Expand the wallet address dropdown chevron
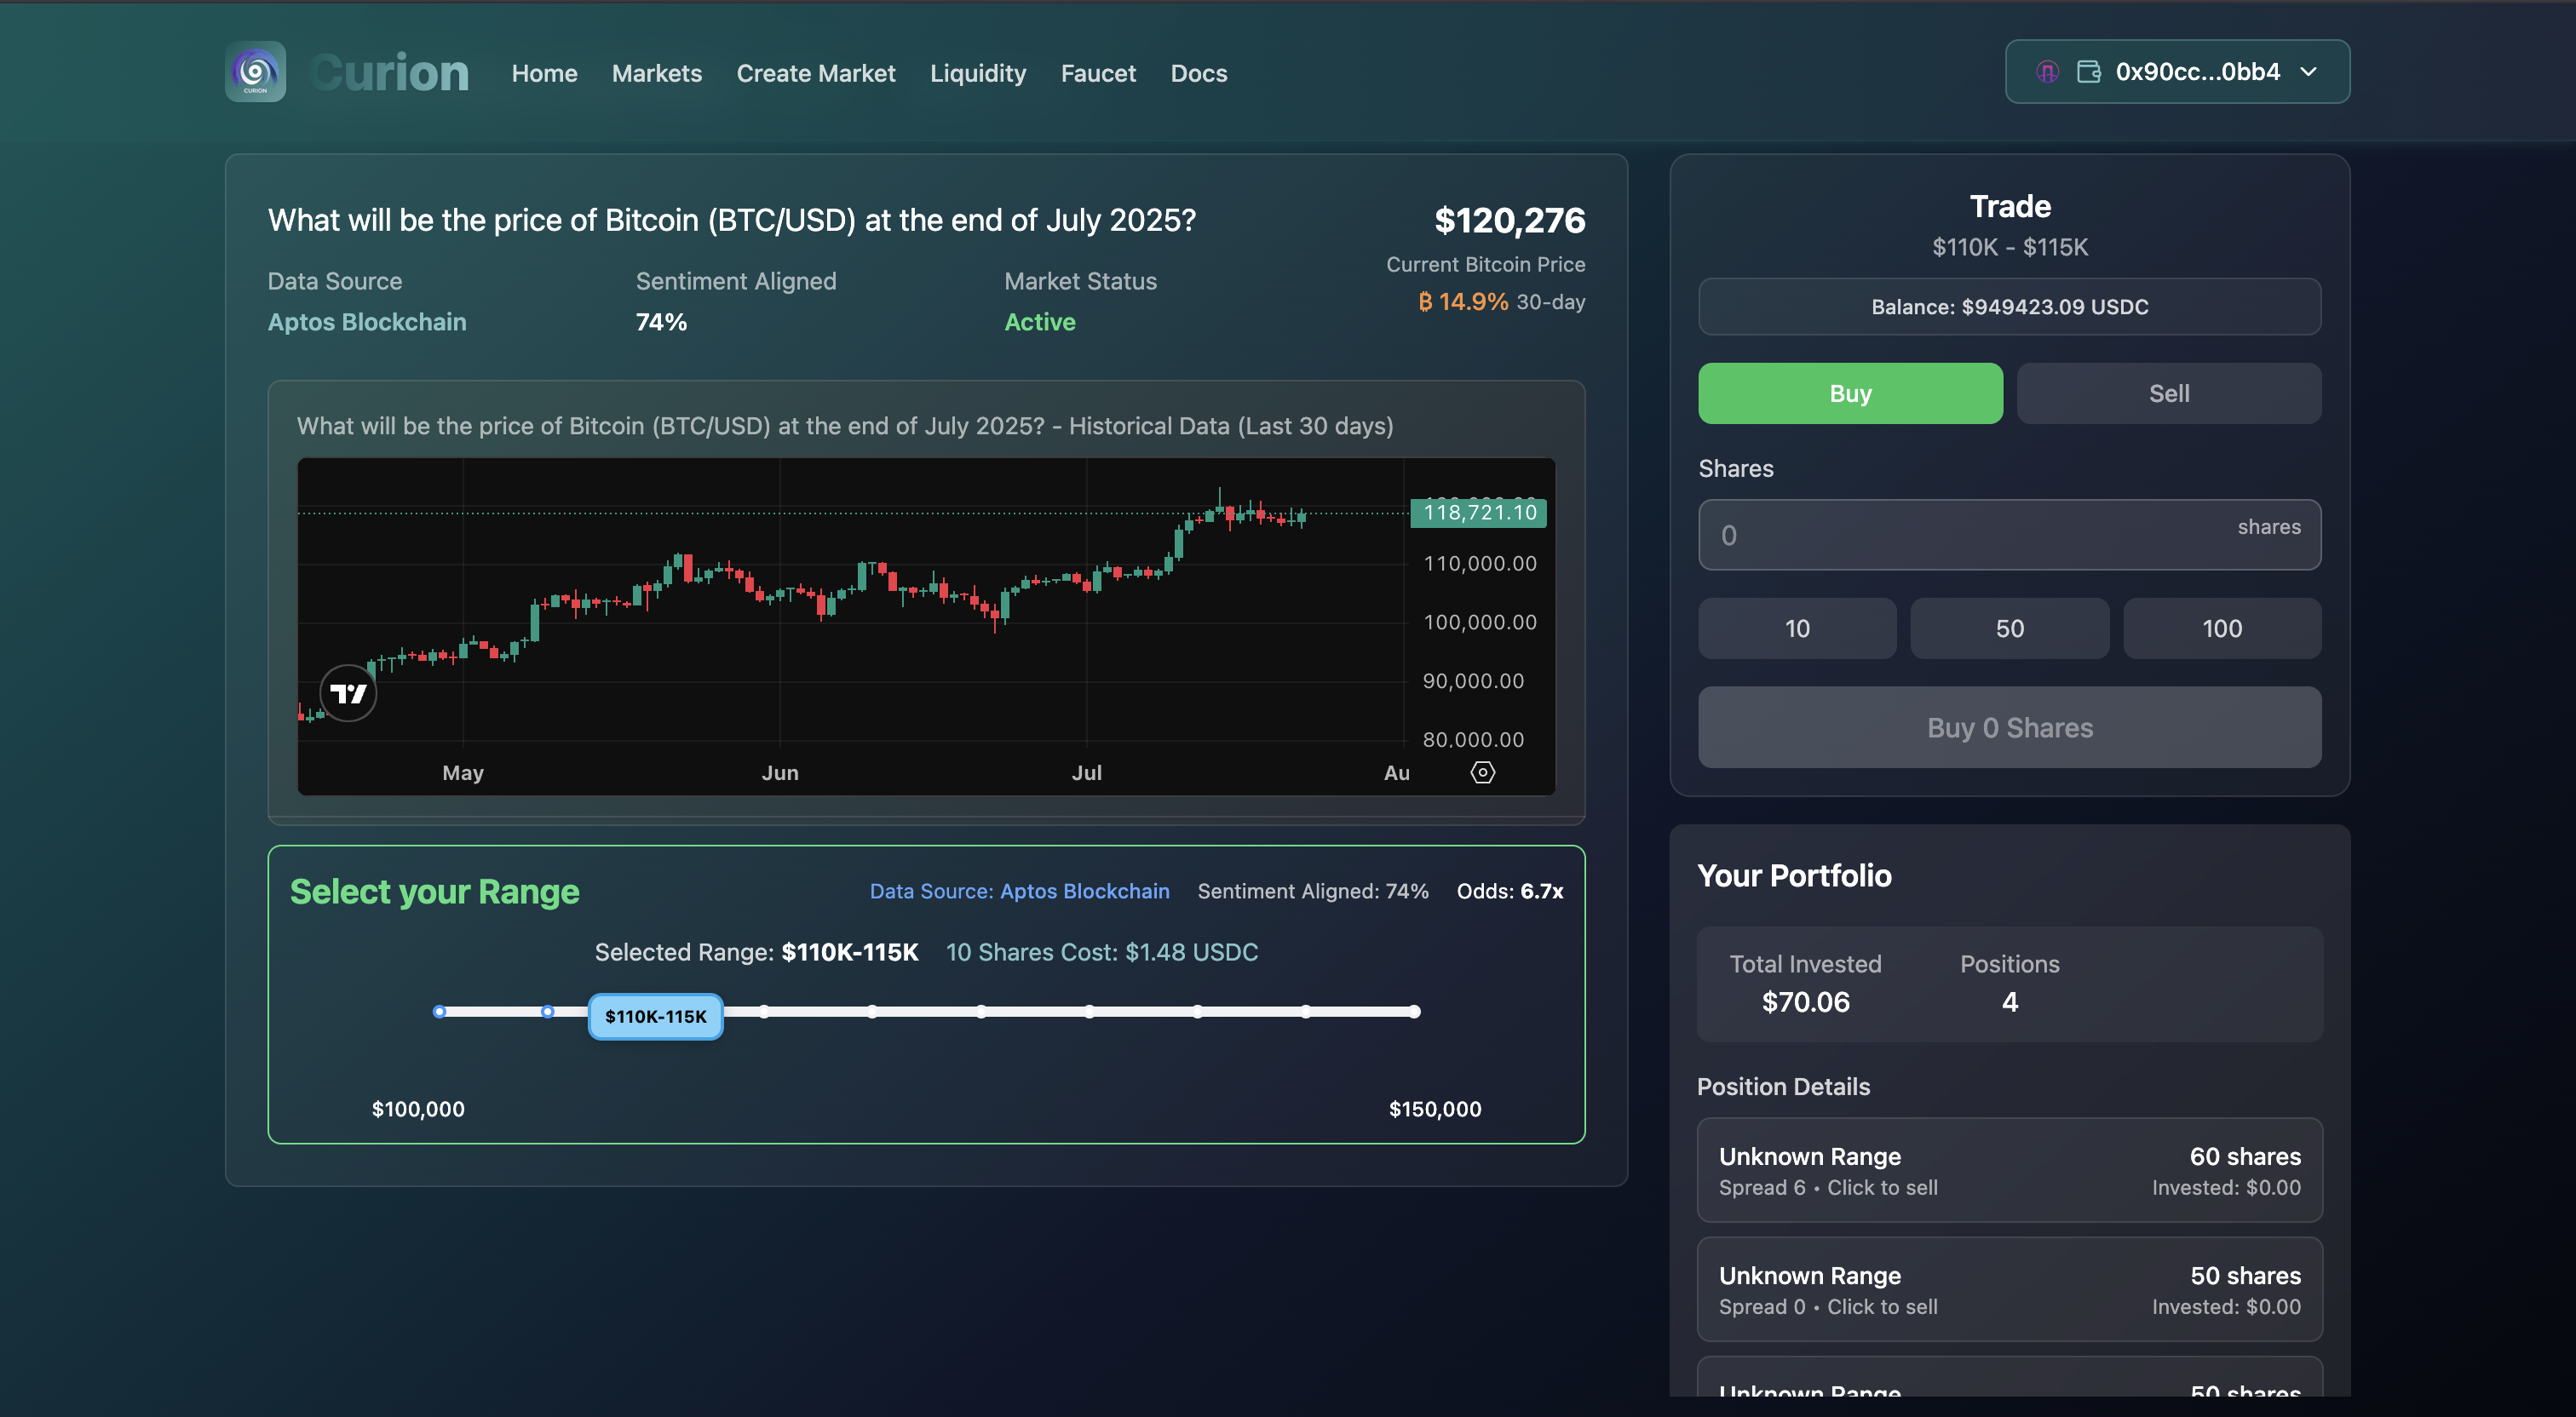Viewport: 2576px width, 1417px height. pyautogui.click(x=2308, y=72)
